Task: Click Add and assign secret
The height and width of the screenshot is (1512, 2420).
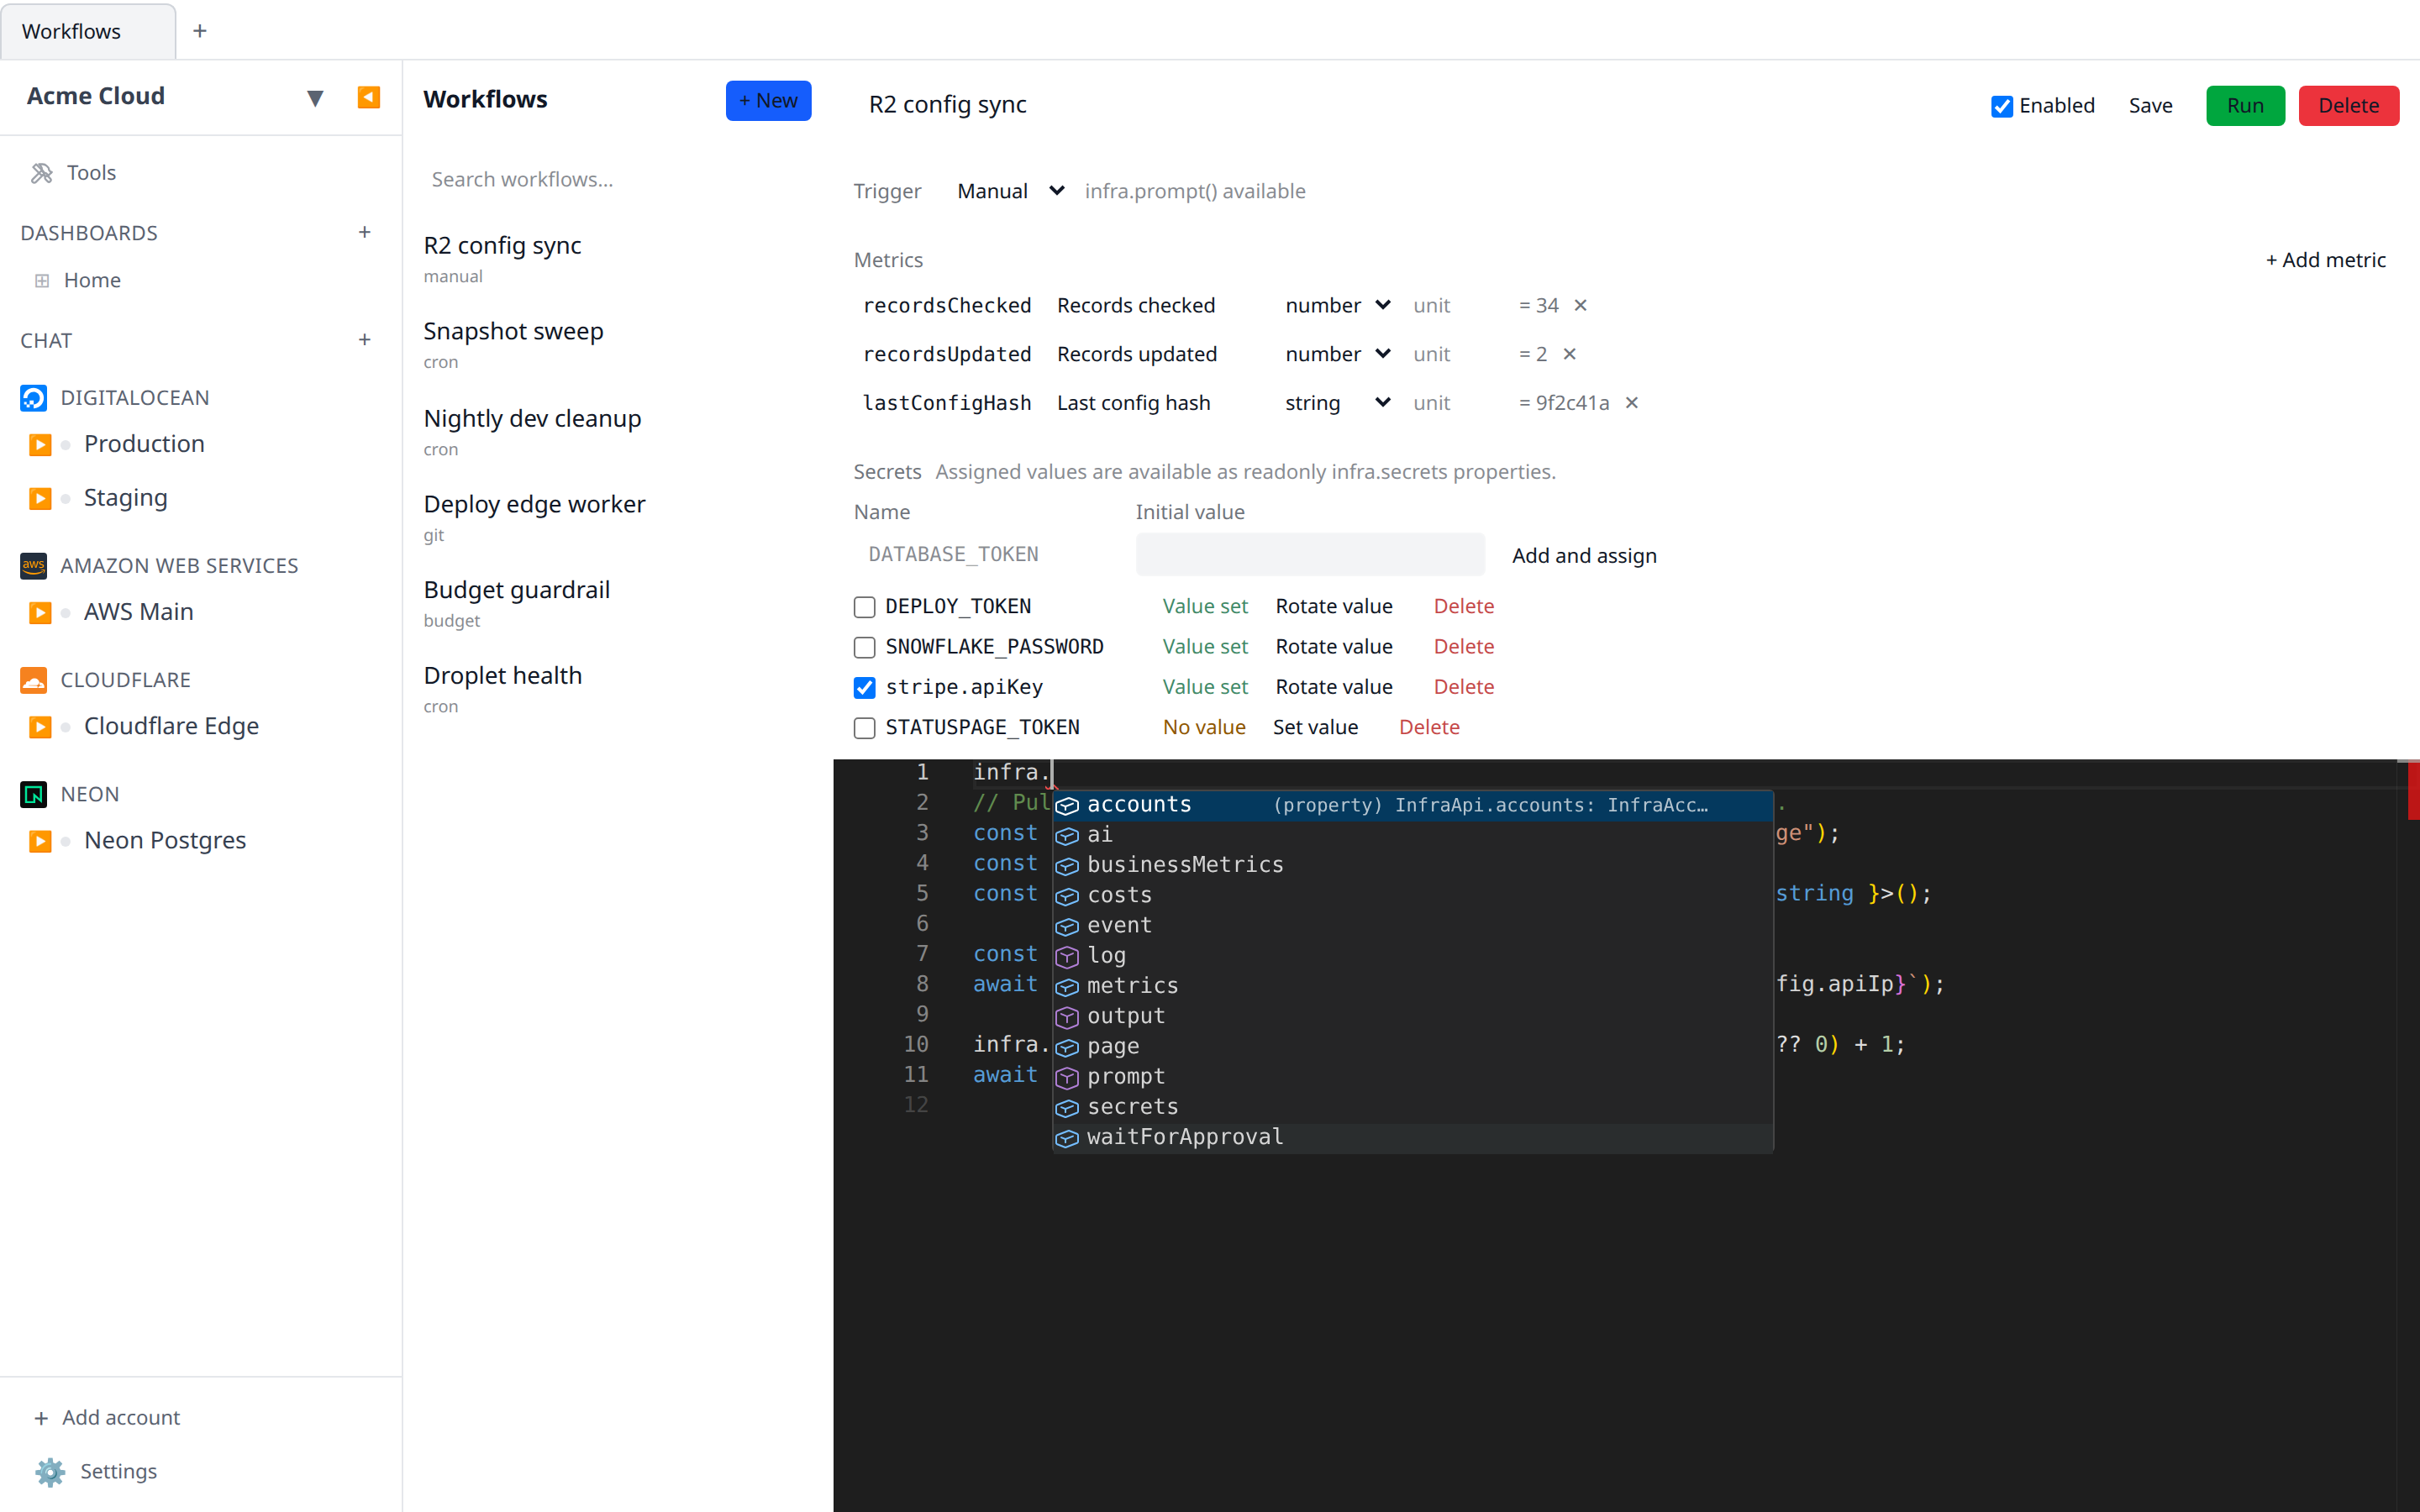Action: pyautogui.click(x=1584, y=555)
